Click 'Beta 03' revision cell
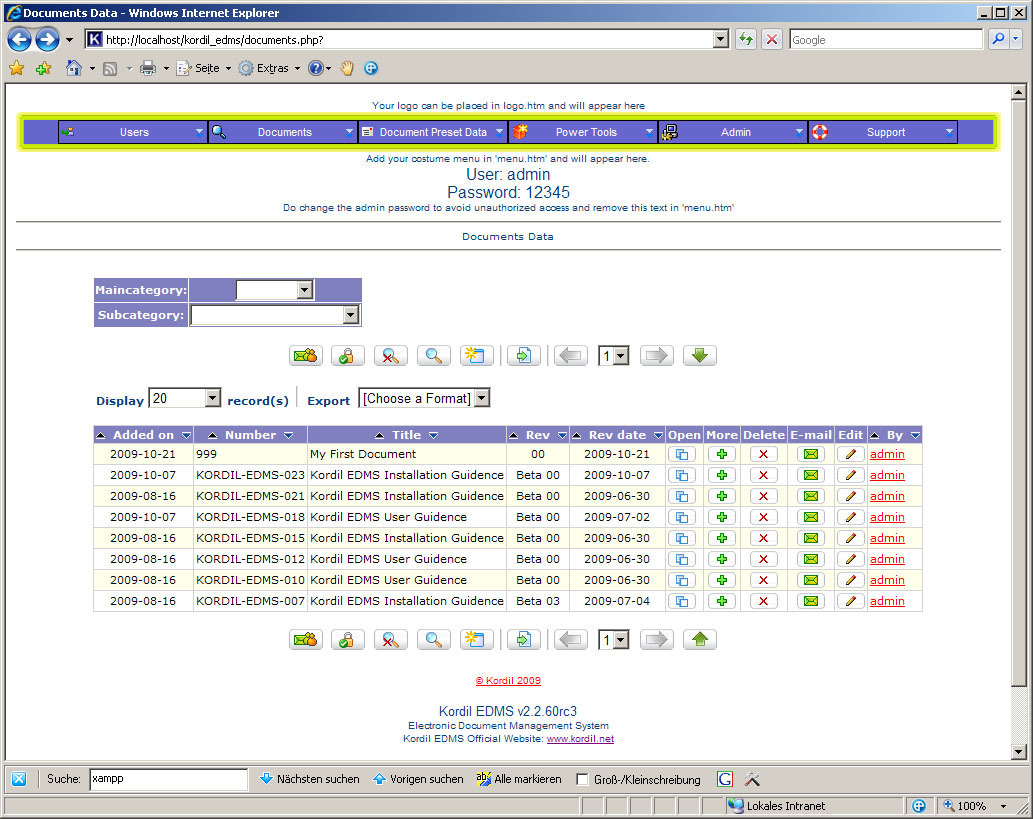Screen dimensions: 1033x819 coord(538,602)
